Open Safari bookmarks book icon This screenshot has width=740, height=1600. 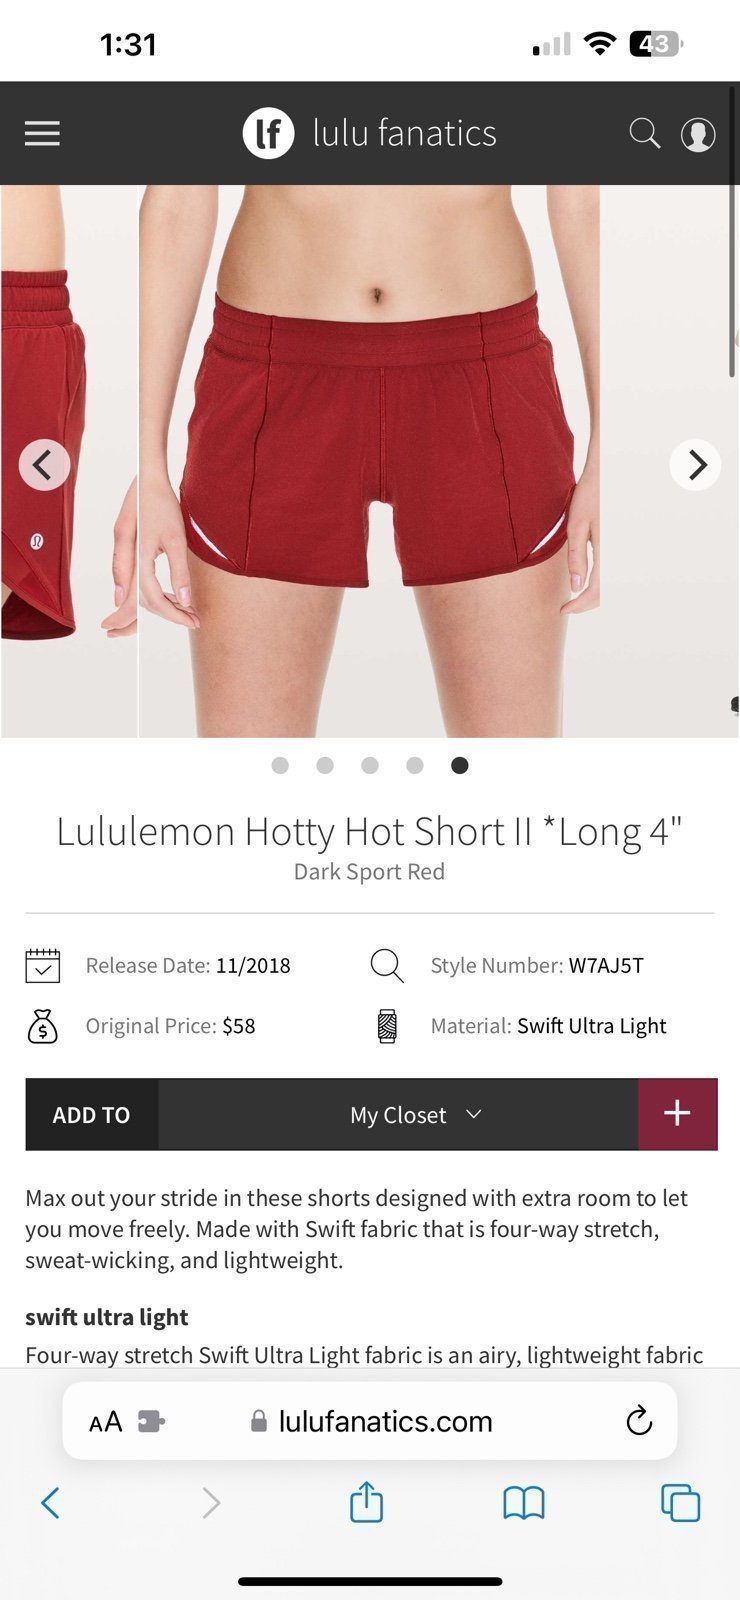click(x=523, y=1502)
